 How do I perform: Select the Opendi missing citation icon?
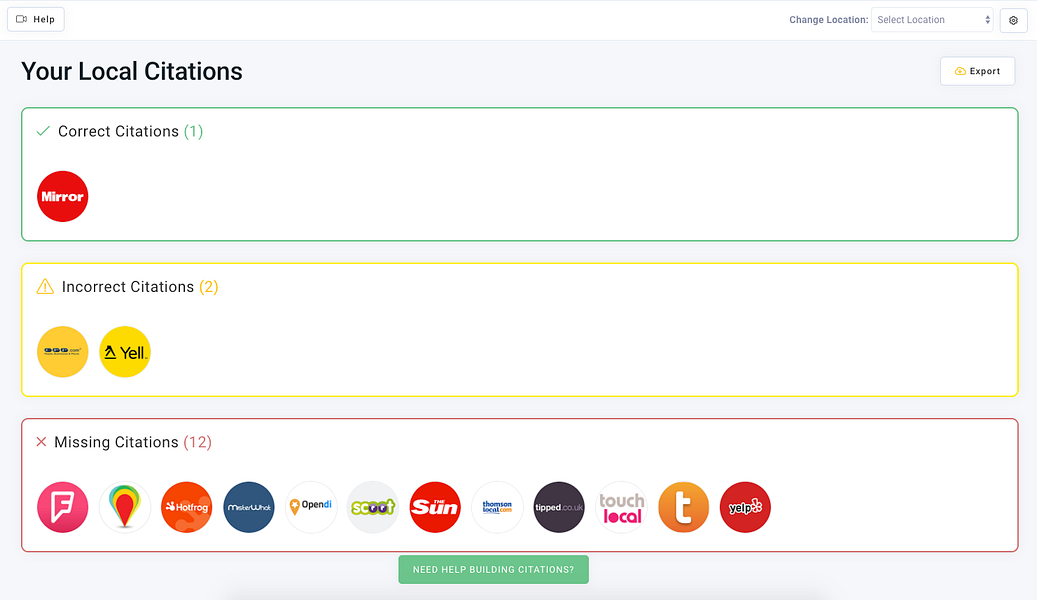pos(311,507)
